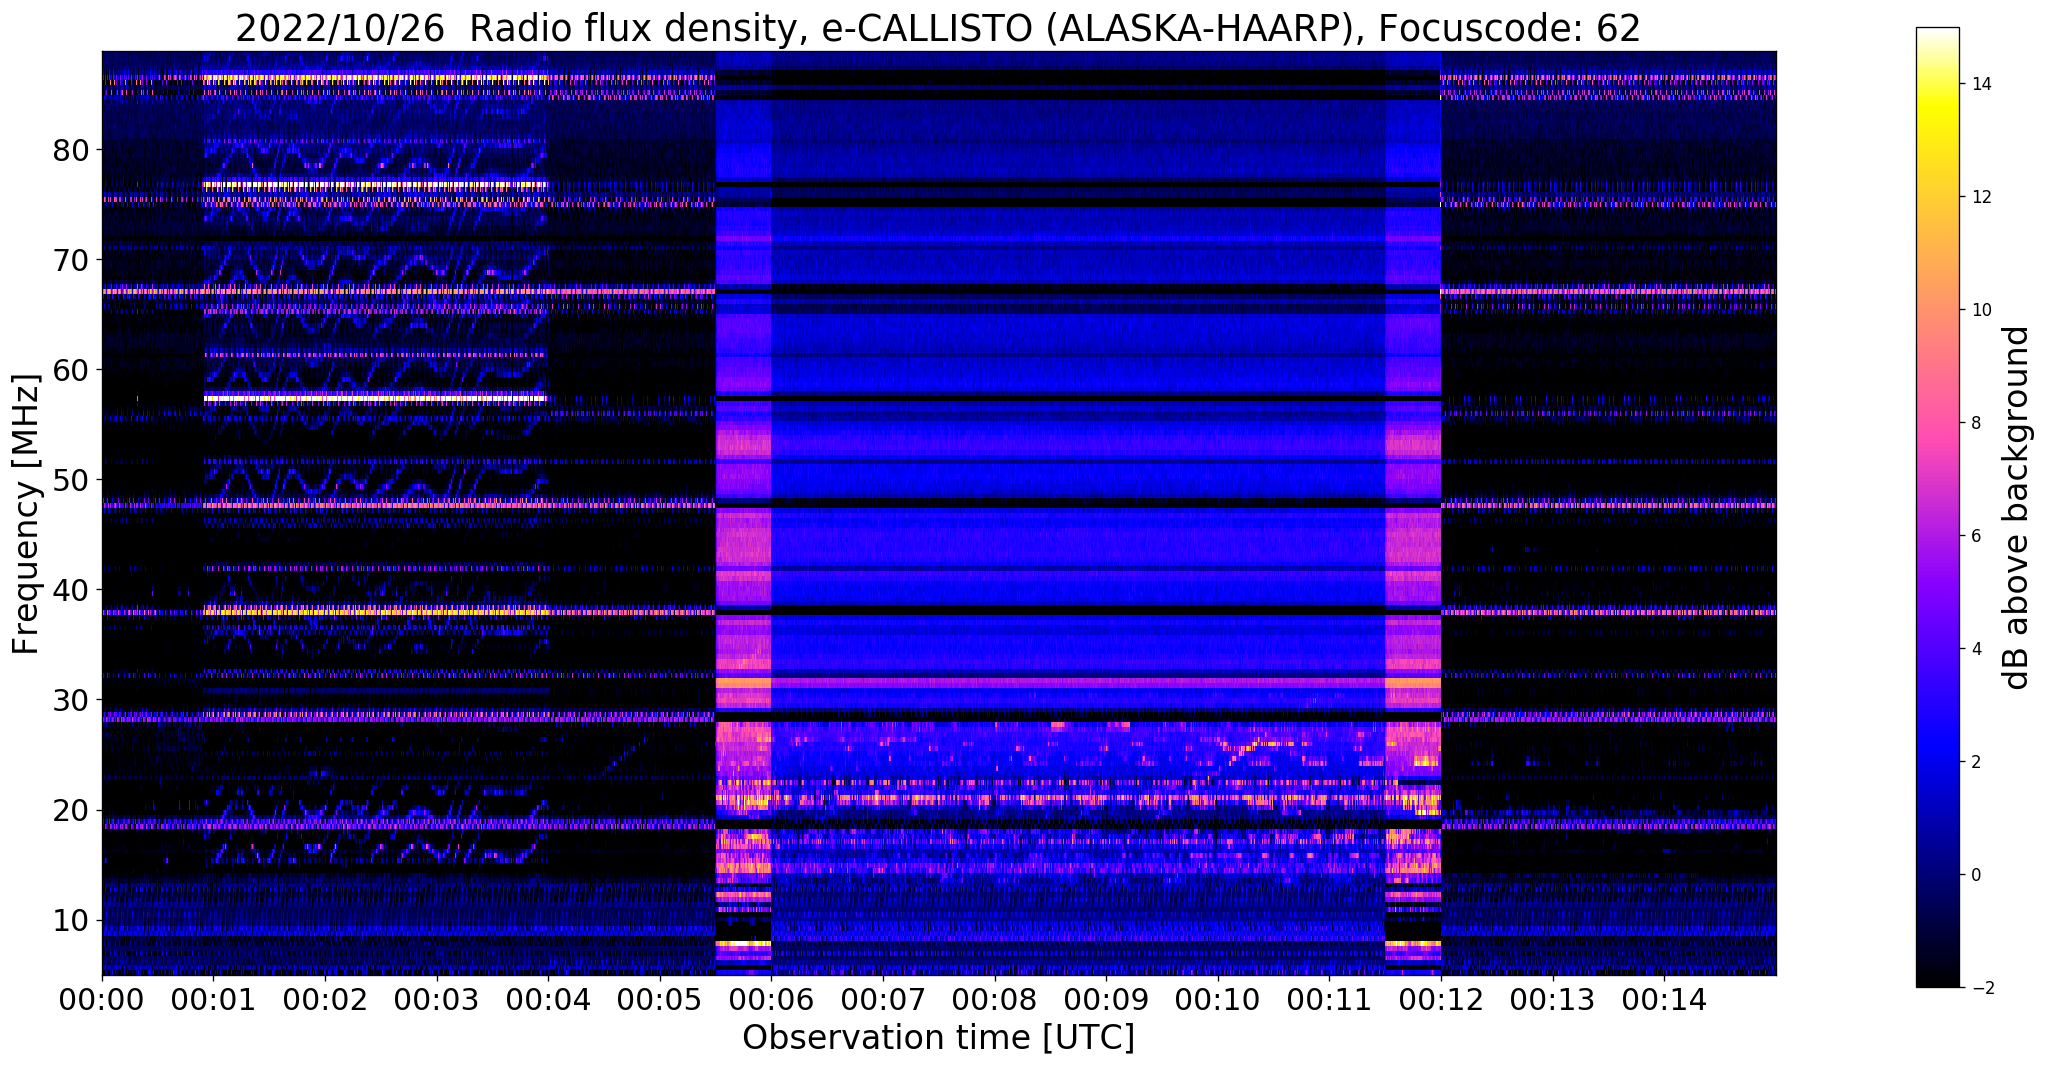2047x1067 pixels.
Task: Select the 4 tick on the colorbar
Action: pos(1976,649)
